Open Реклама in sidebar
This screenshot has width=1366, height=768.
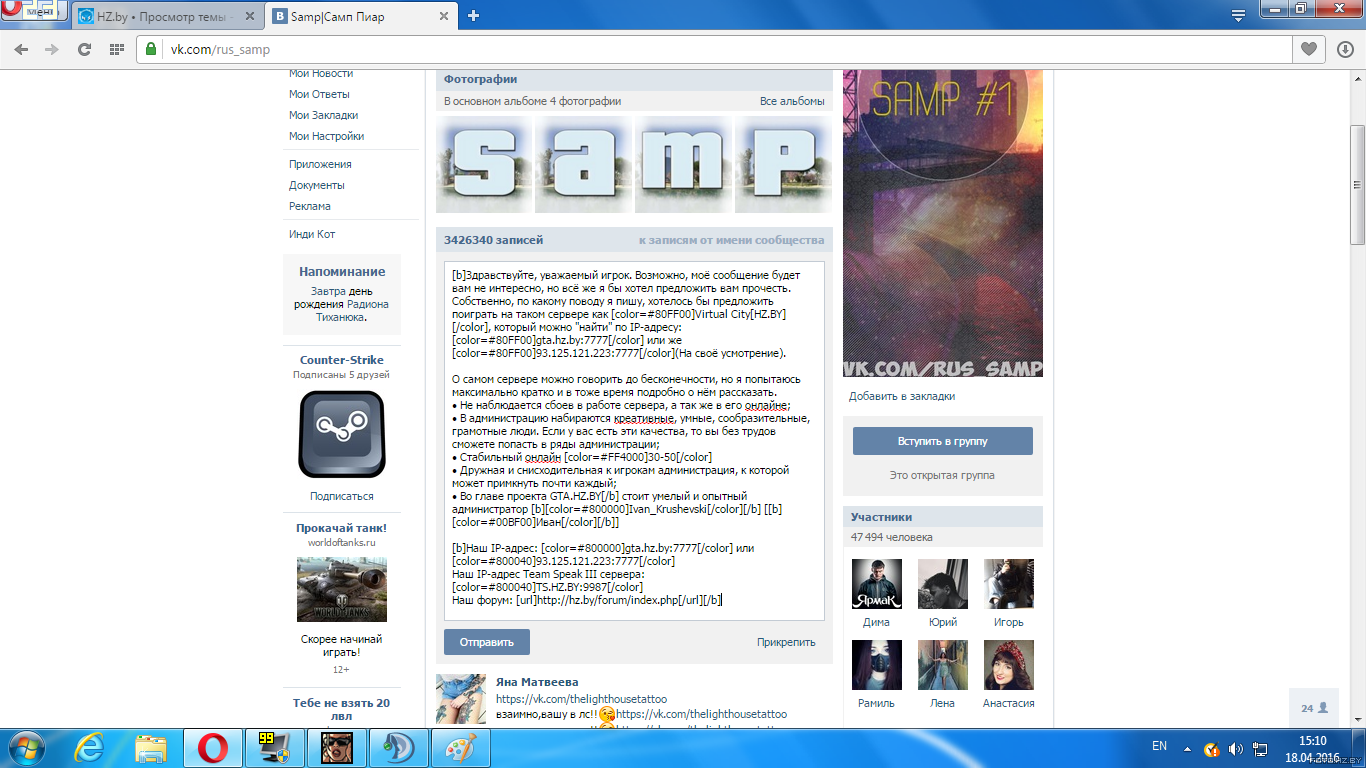click(310, 206)
